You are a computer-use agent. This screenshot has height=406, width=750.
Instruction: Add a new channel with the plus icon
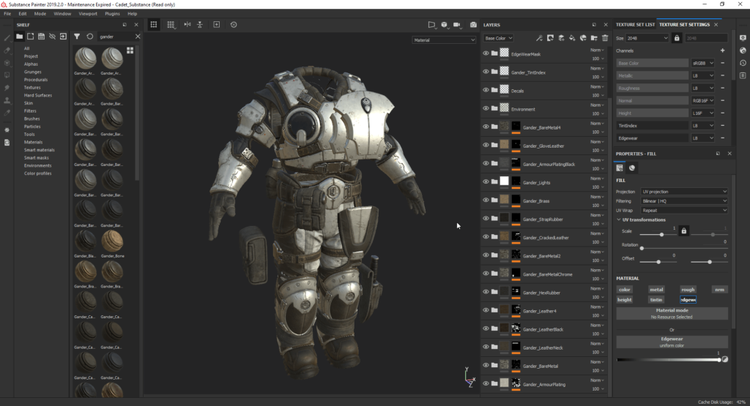[723, 50]
